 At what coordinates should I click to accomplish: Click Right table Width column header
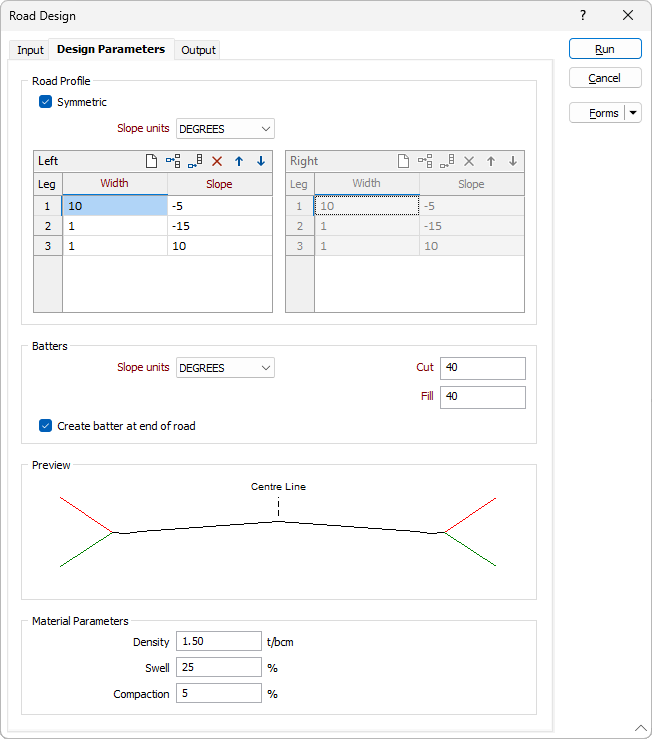367,184
